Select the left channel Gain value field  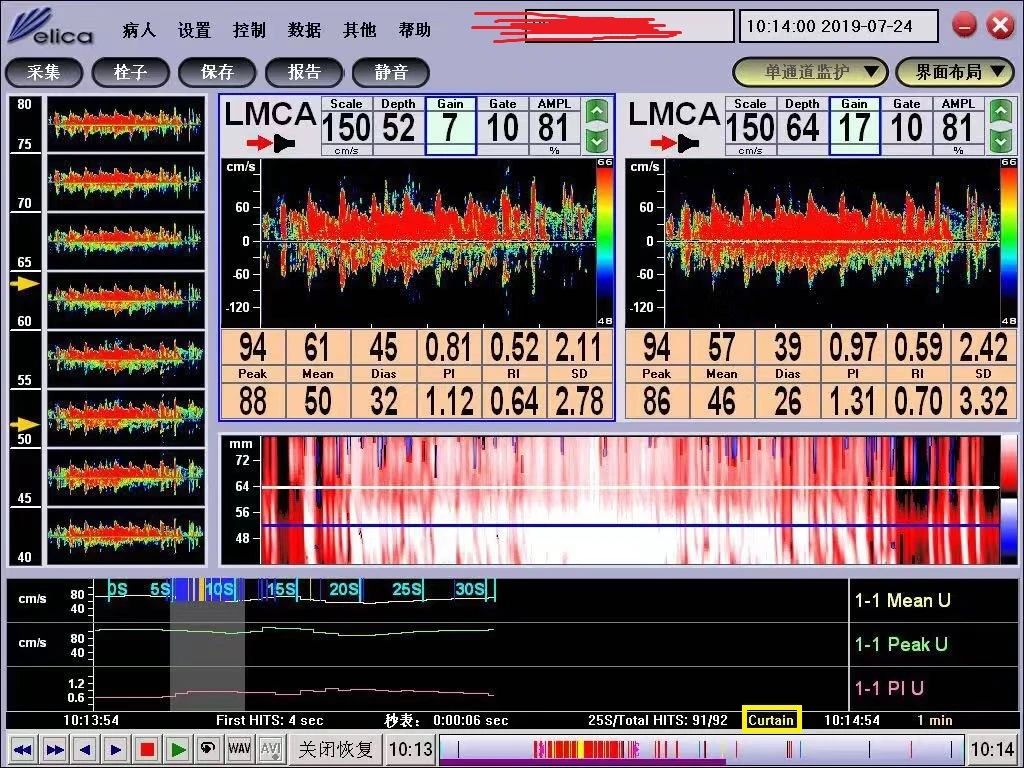pos(450,128)
